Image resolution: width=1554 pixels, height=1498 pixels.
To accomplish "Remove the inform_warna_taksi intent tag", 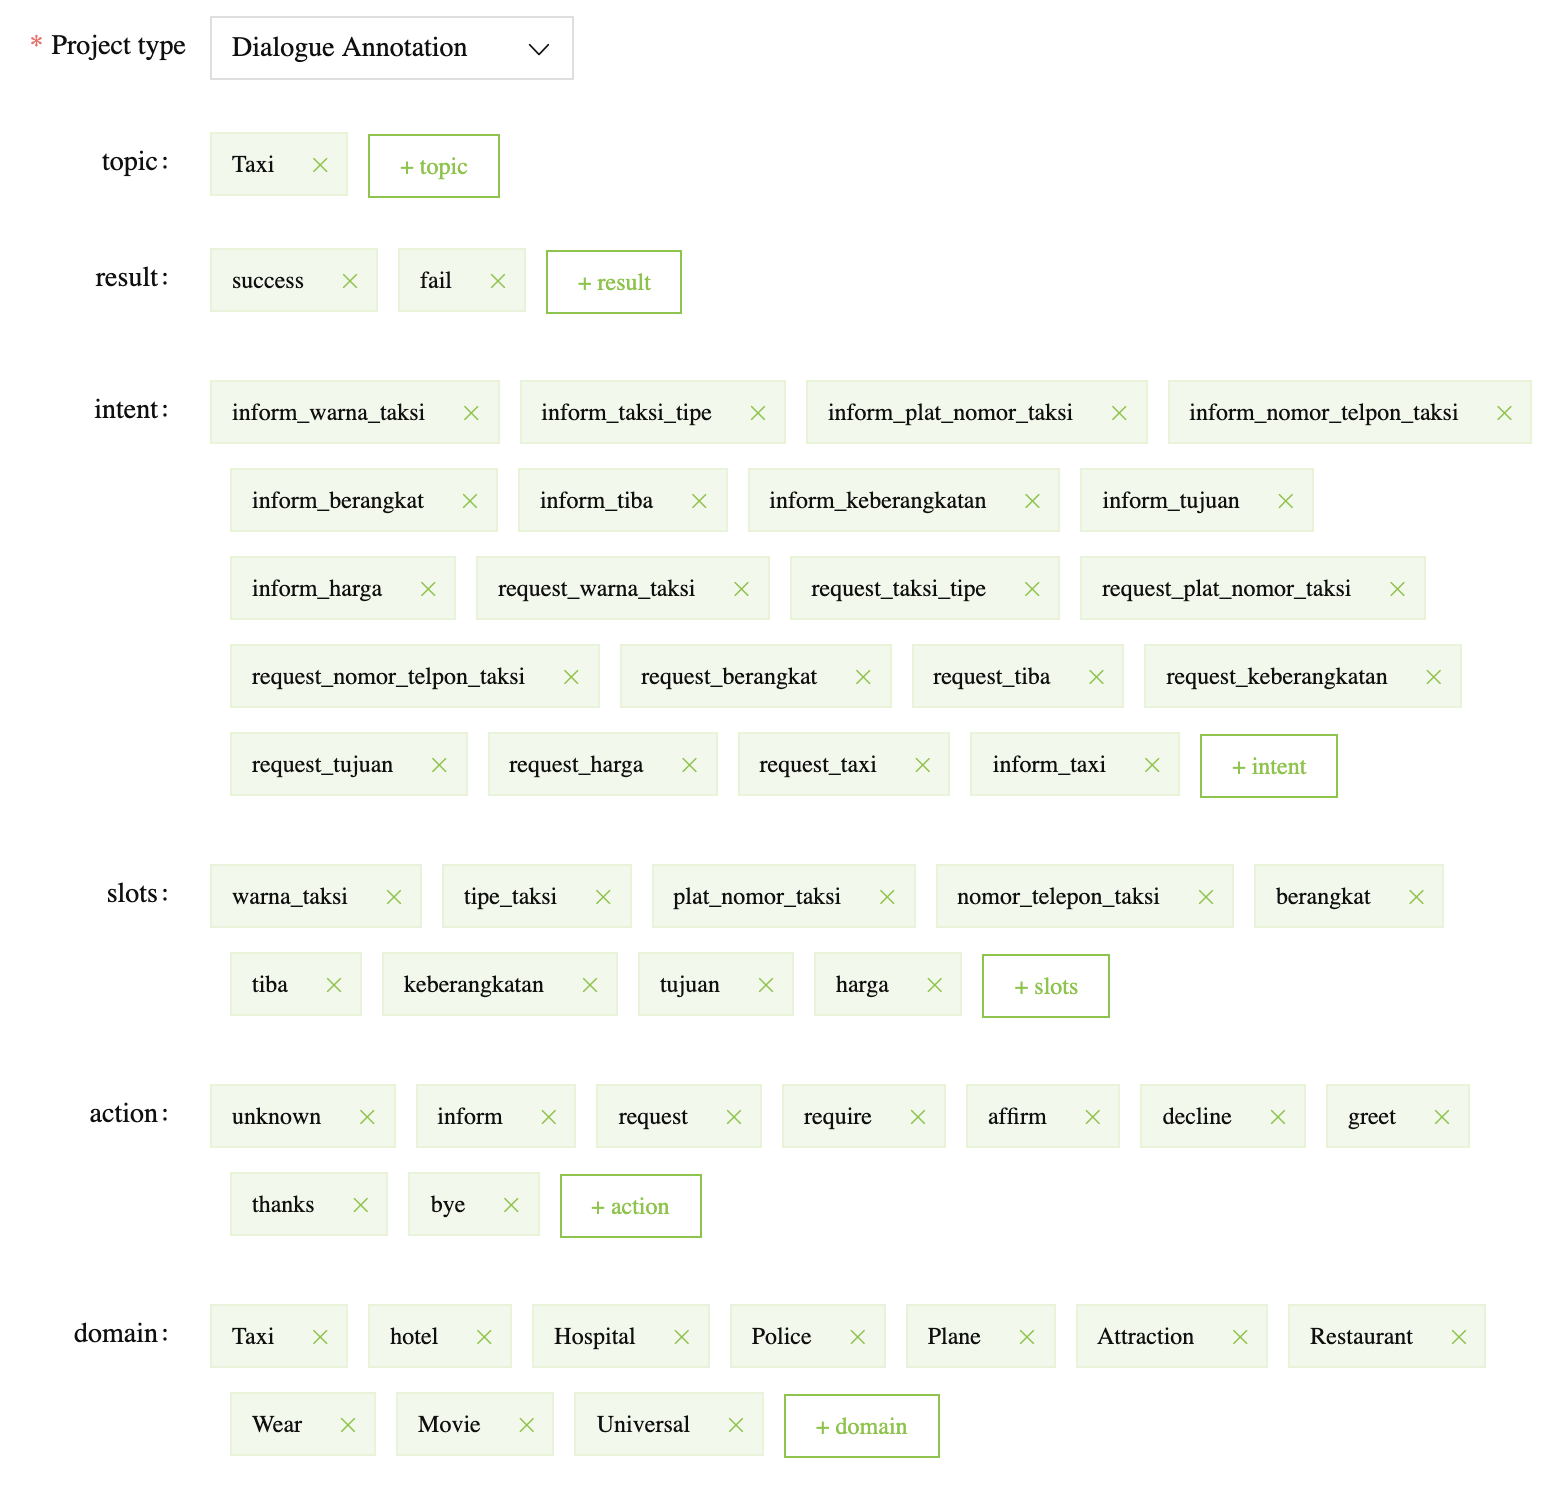I will 471,413.
